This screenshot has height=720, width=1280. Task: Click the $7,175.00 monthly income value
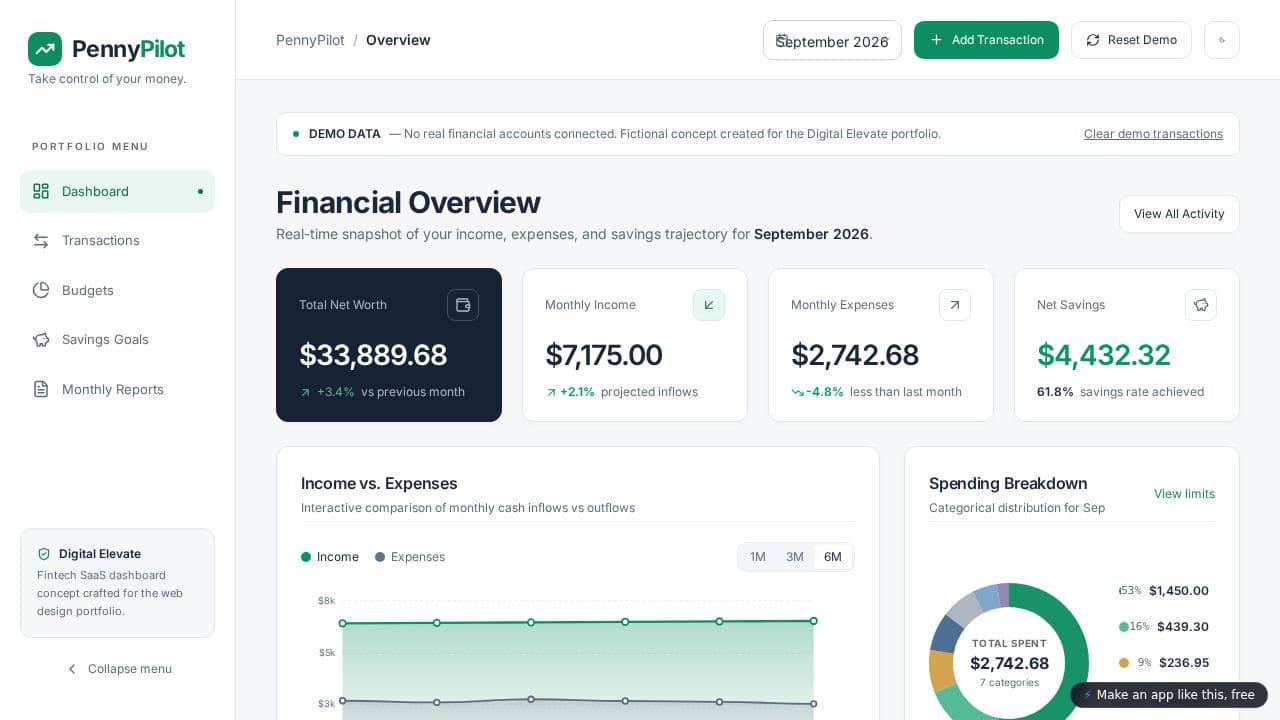(x=604, y=355)
